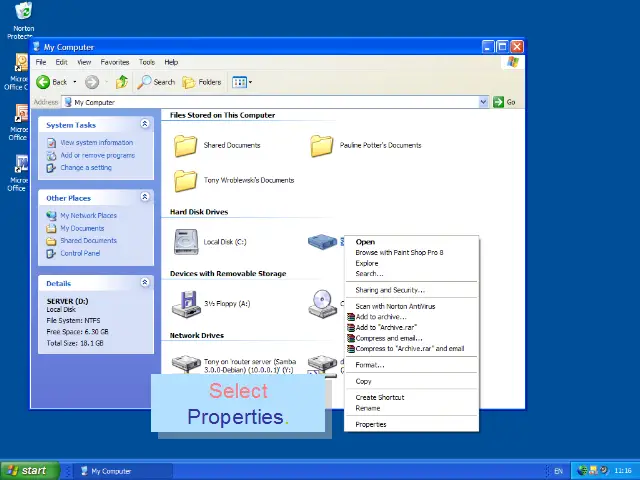The image size is (640, 480).
Task: Collapse the Details panel
Action: [x=144, y=282]
